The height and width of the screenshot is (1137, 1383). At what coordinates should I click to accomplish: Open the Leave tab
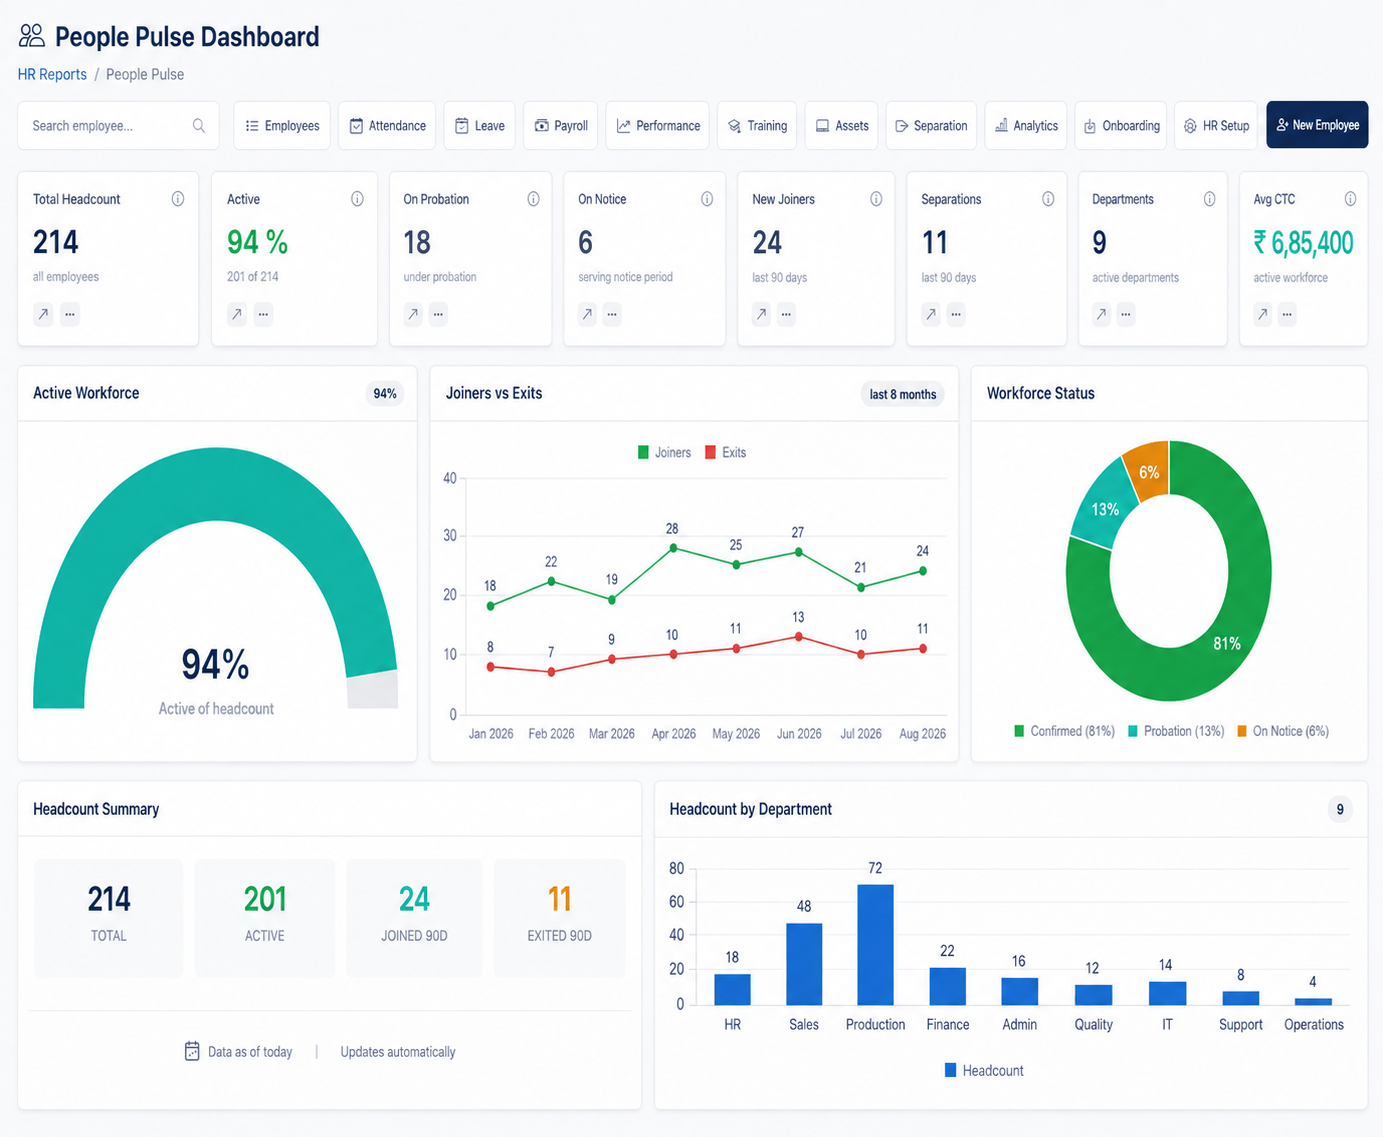tap(480, 126)
